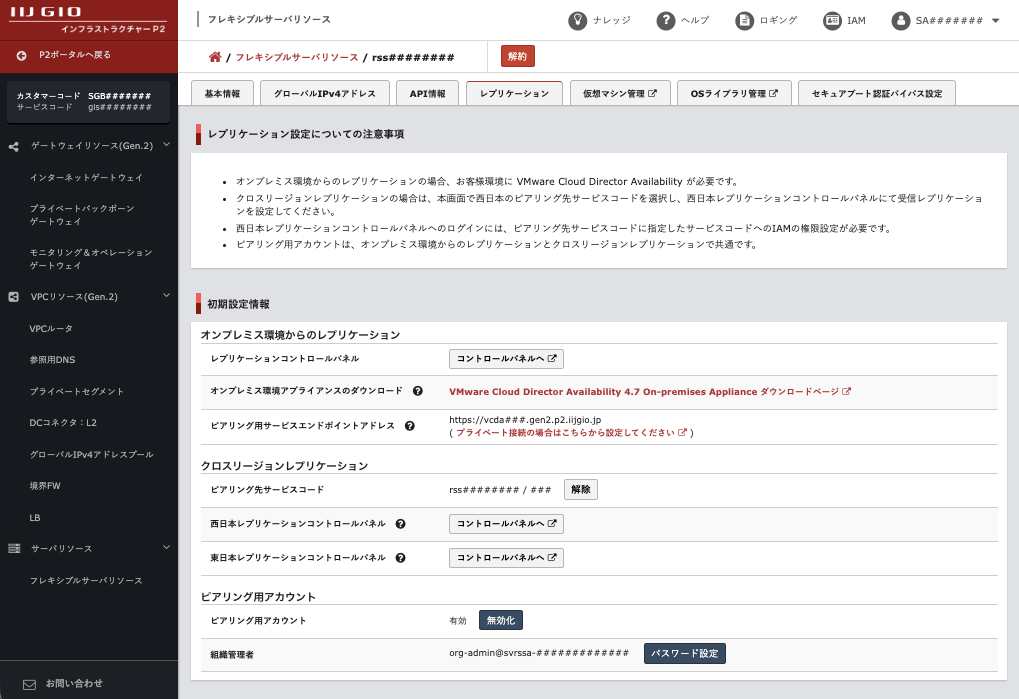Open the 西日本 コントロールパネルへ button
The image size is (1019, 699).
pyautogui.click(x=506, y=524)
